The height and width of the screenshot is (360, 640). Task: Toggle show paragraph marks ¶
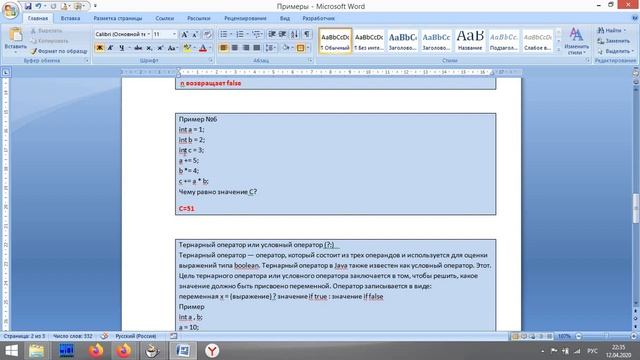click(x=307, y=34)
